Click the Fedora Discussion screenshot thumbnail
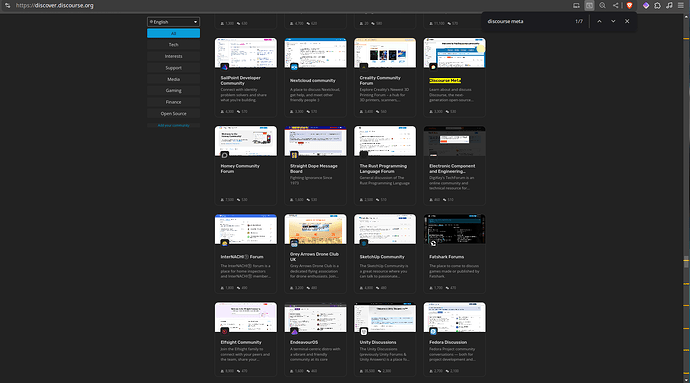The width and height of the screenshot is (690, 383). [x=455, y=317]
